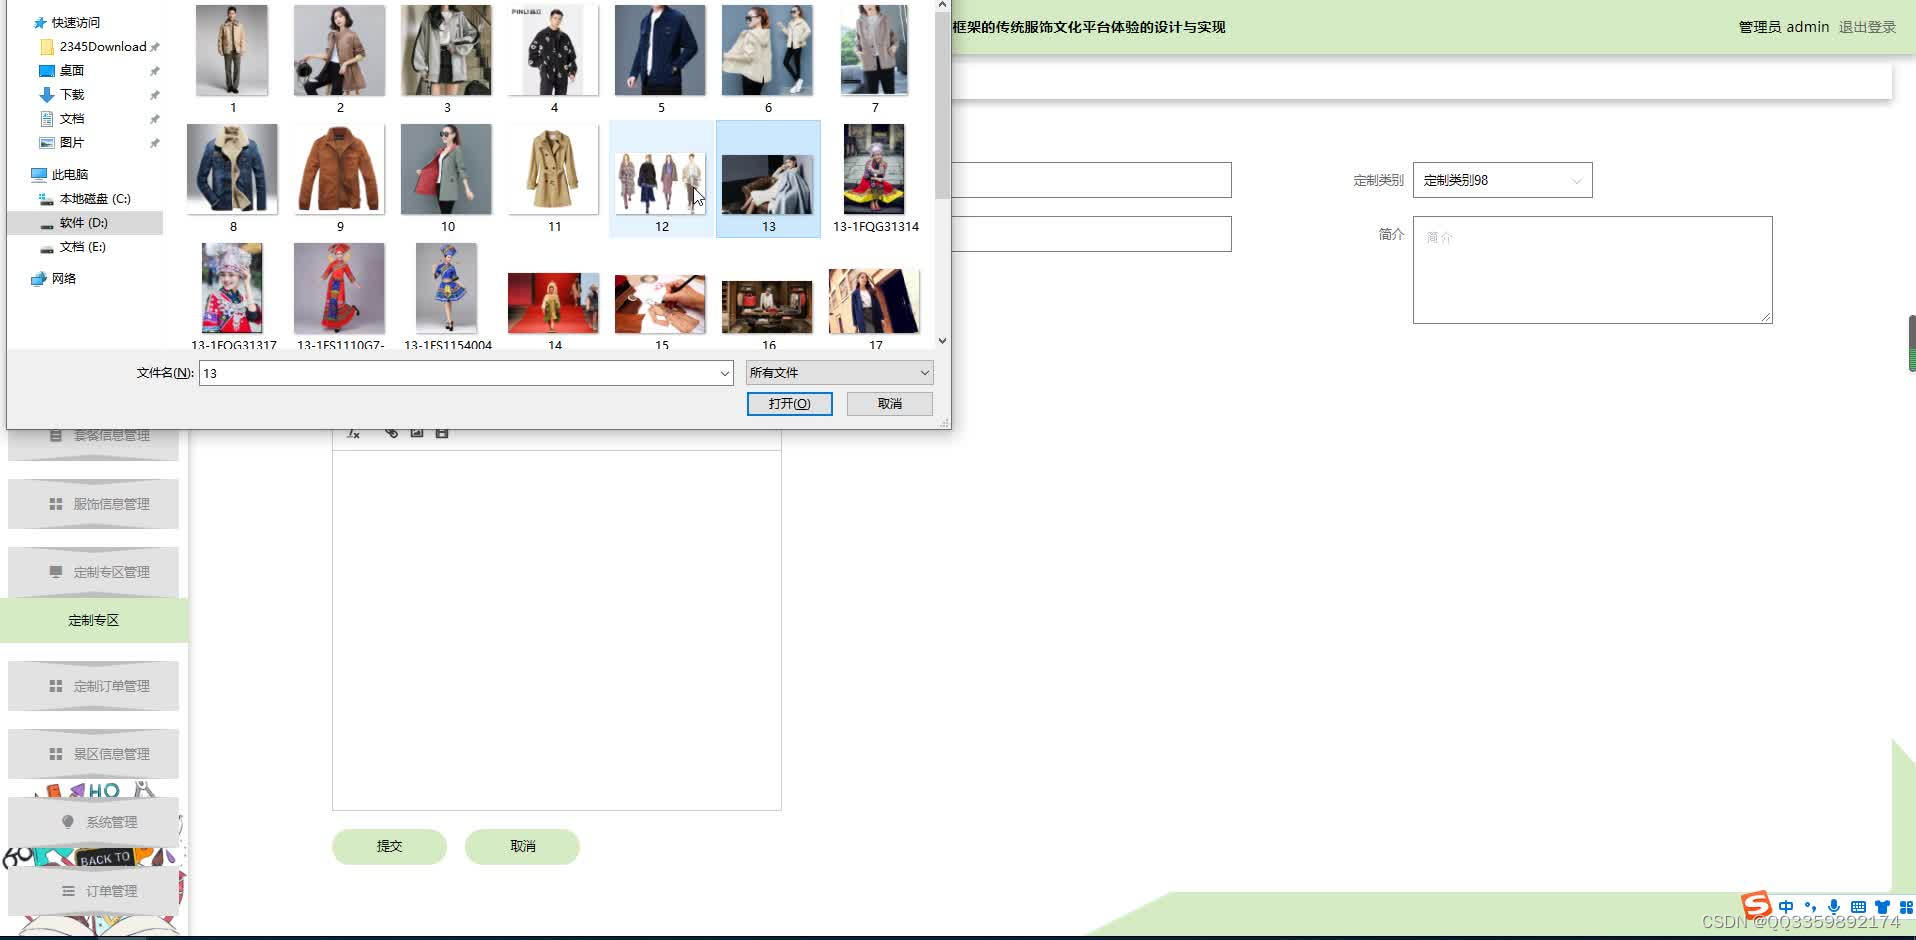Click the editor insert-link icon
Viewport: 1916px width, 940px height.
[x=391, y=433]
